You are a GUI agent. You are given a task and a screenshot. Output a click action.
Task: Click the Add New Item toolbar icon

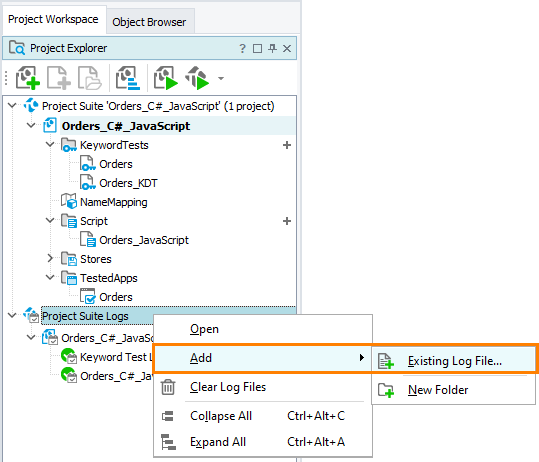click(x=59, y=78)
